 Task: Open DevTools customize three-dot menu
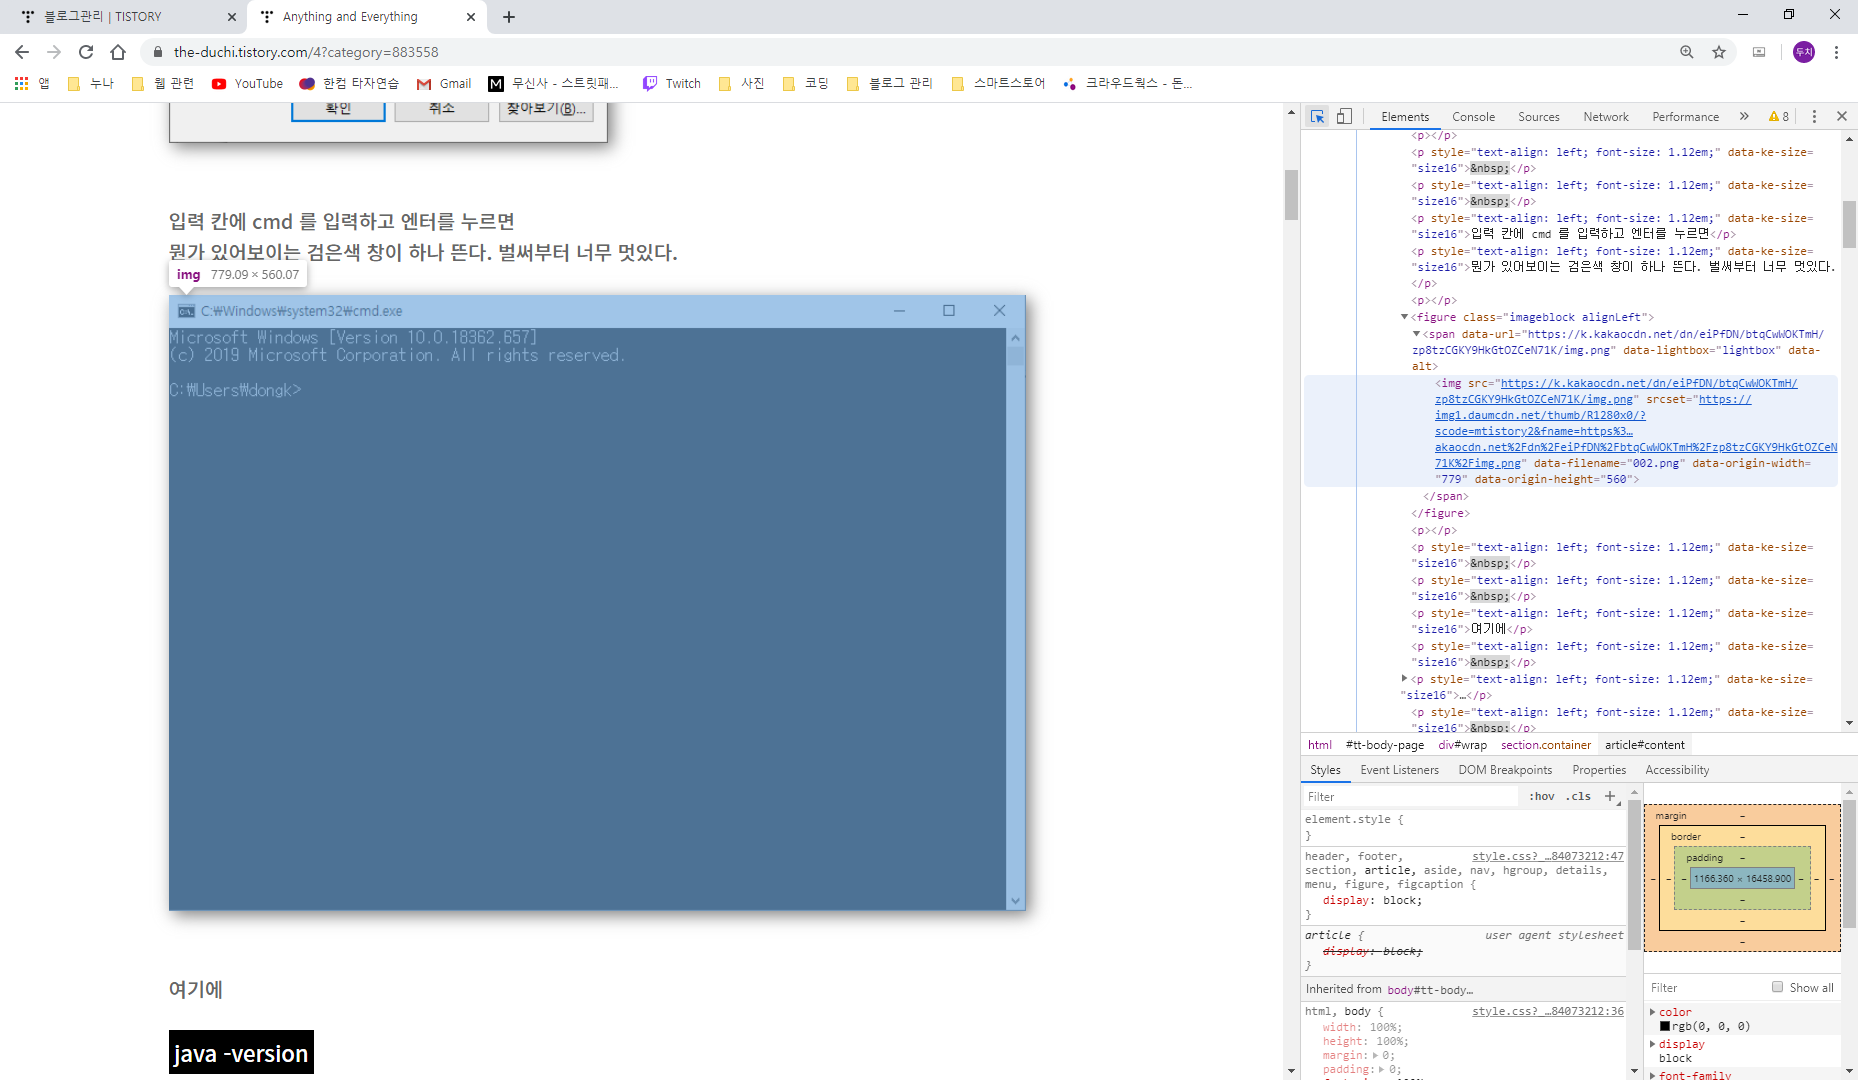tap(1814, 117)
